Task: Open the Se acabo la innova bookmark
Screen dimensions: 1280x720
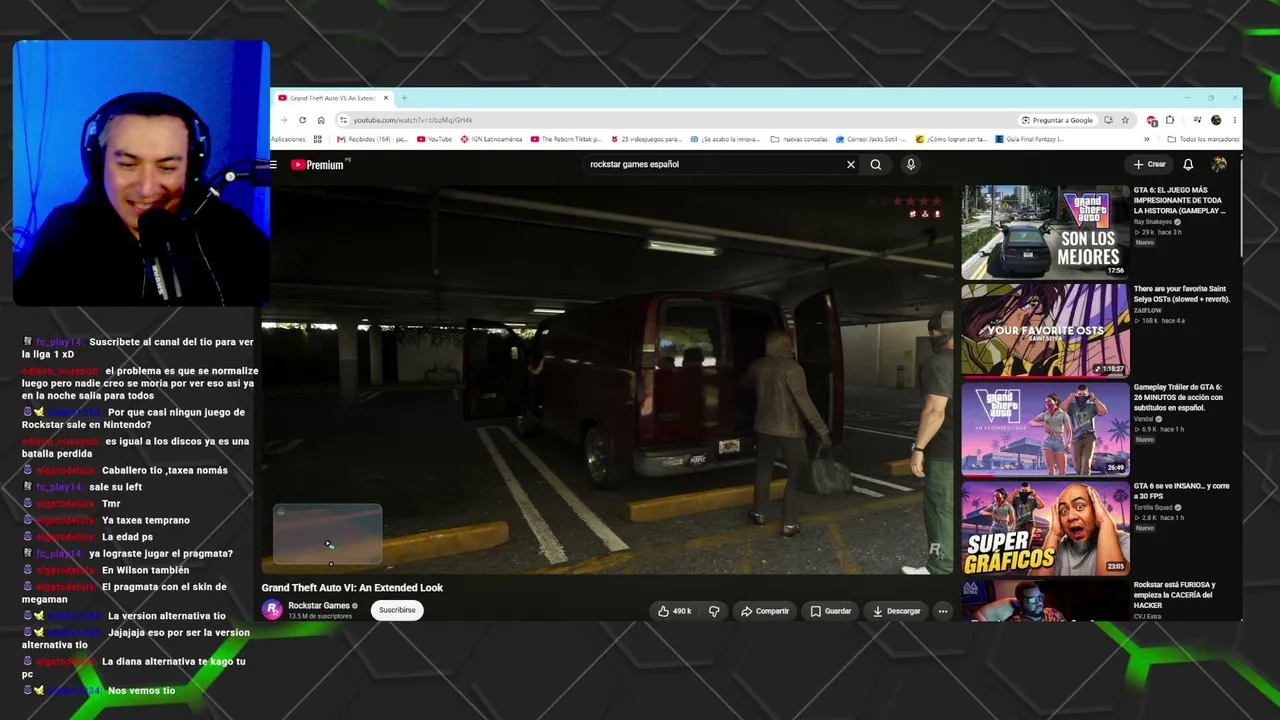Action: (726, 139)
